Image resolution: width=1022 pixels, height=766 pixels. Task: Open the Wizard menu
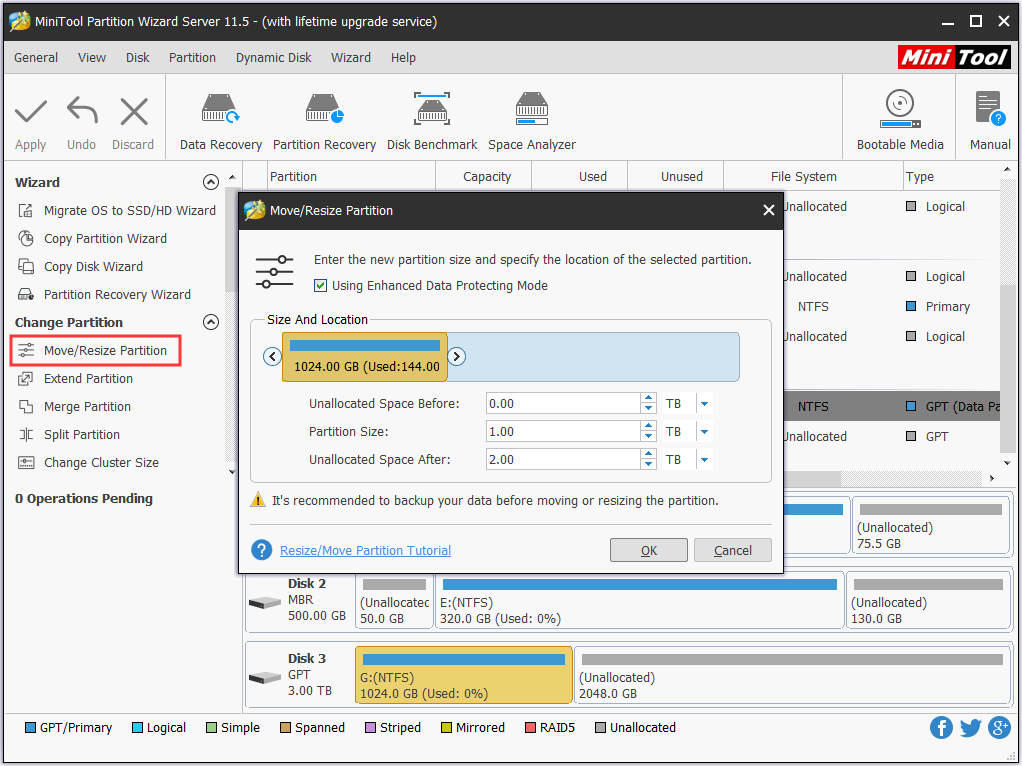pos(351,57)
